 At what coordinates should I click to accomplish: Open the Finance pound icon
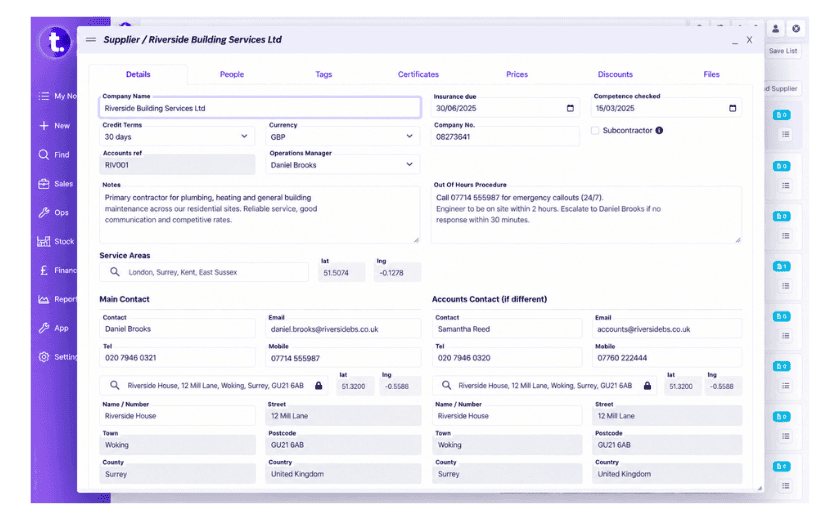tap(44, 270)
